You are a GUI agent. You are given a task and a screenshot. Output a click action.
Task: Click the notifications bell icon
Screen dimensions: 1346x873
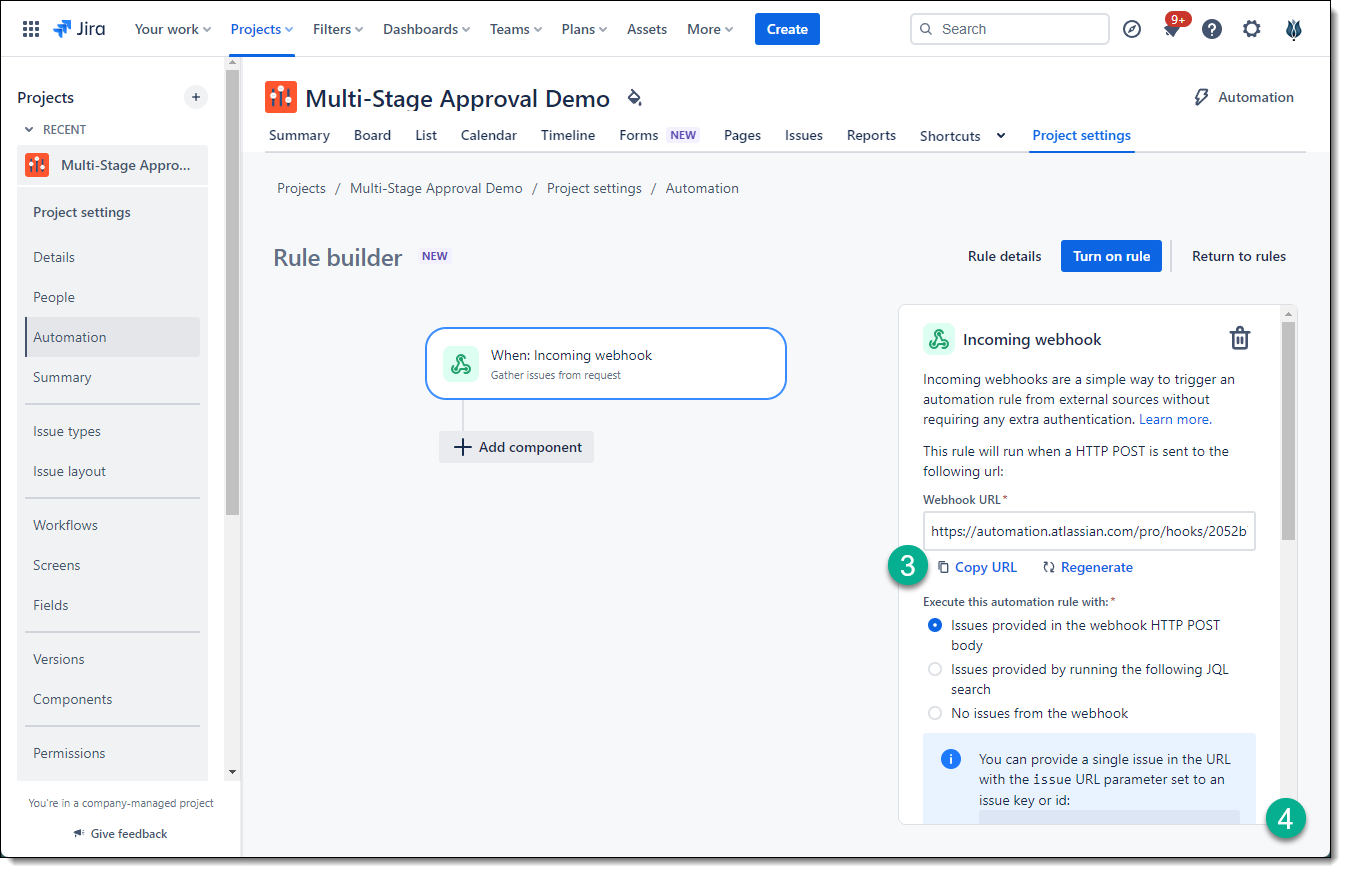(1172, 30)
